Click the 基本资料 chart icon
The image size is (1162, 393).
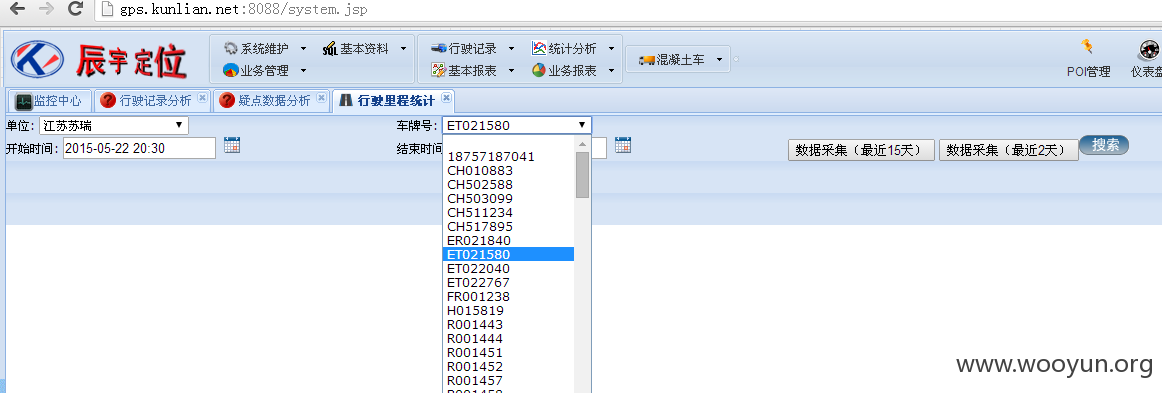[x=331, y=48]
